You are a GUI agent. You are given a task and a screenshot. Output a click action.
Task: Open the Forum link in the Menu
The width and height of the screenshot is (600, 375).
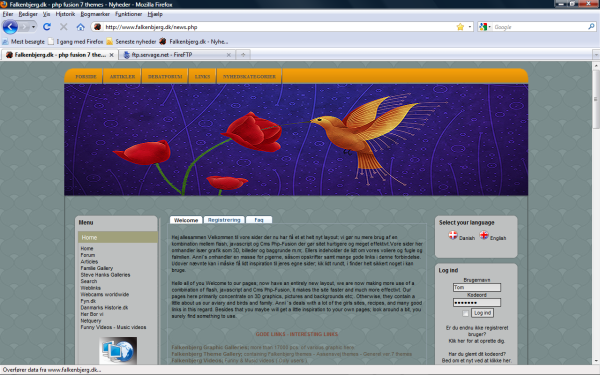88,255
